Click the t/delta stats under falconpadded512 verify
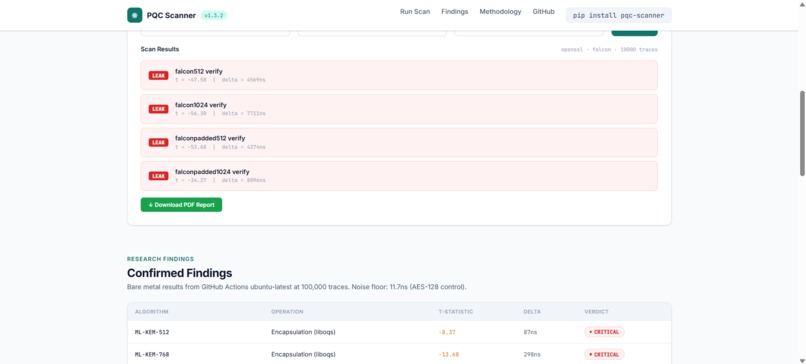This screenshot has height=364, width=806. (x=221, y=147)
